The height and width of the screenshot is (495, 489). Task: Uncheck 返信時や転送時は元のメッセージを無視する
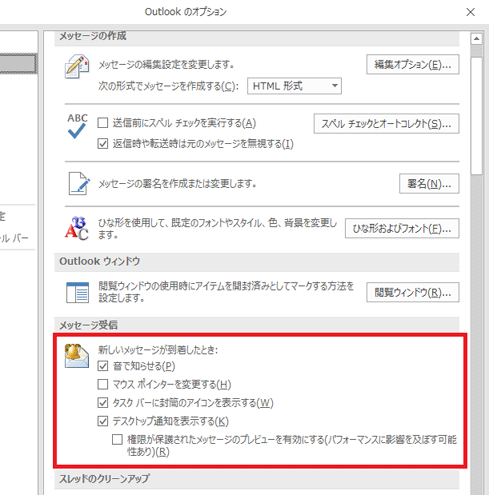[x=103, y=144]
